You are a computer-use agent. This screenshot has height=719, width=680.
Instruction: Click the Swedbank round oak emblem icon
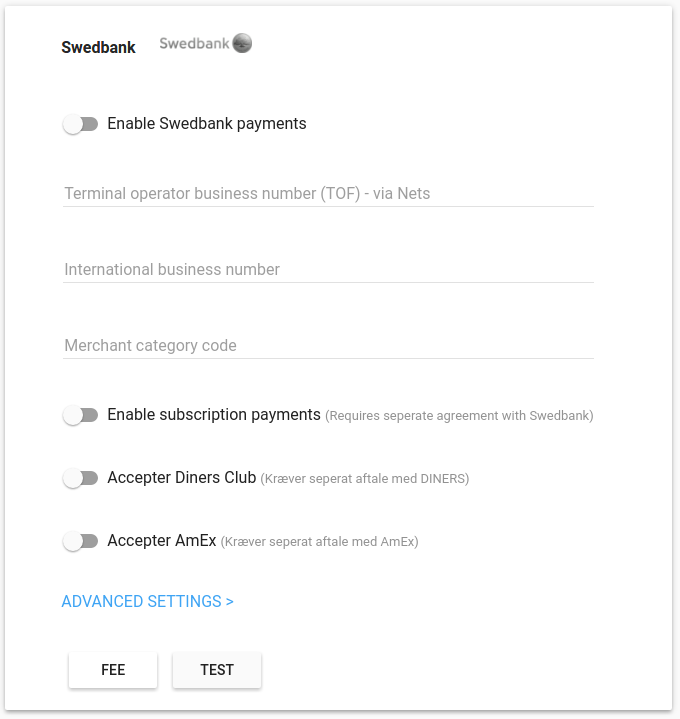(242, 43)
